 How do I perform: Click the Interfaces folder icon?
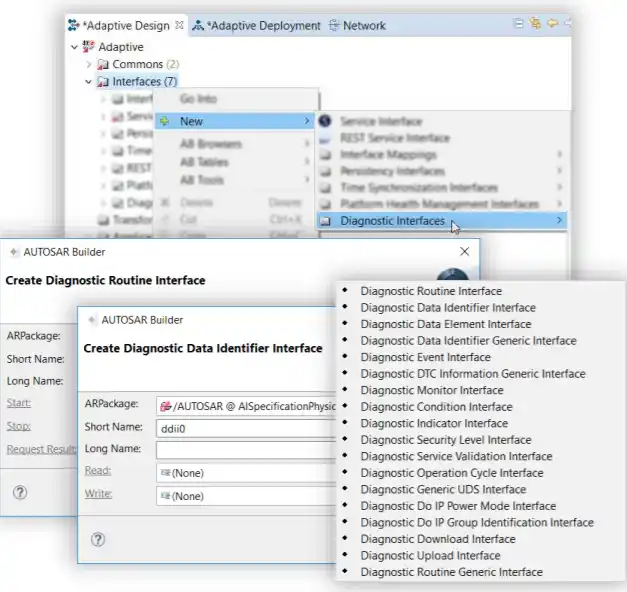point(103,82)
